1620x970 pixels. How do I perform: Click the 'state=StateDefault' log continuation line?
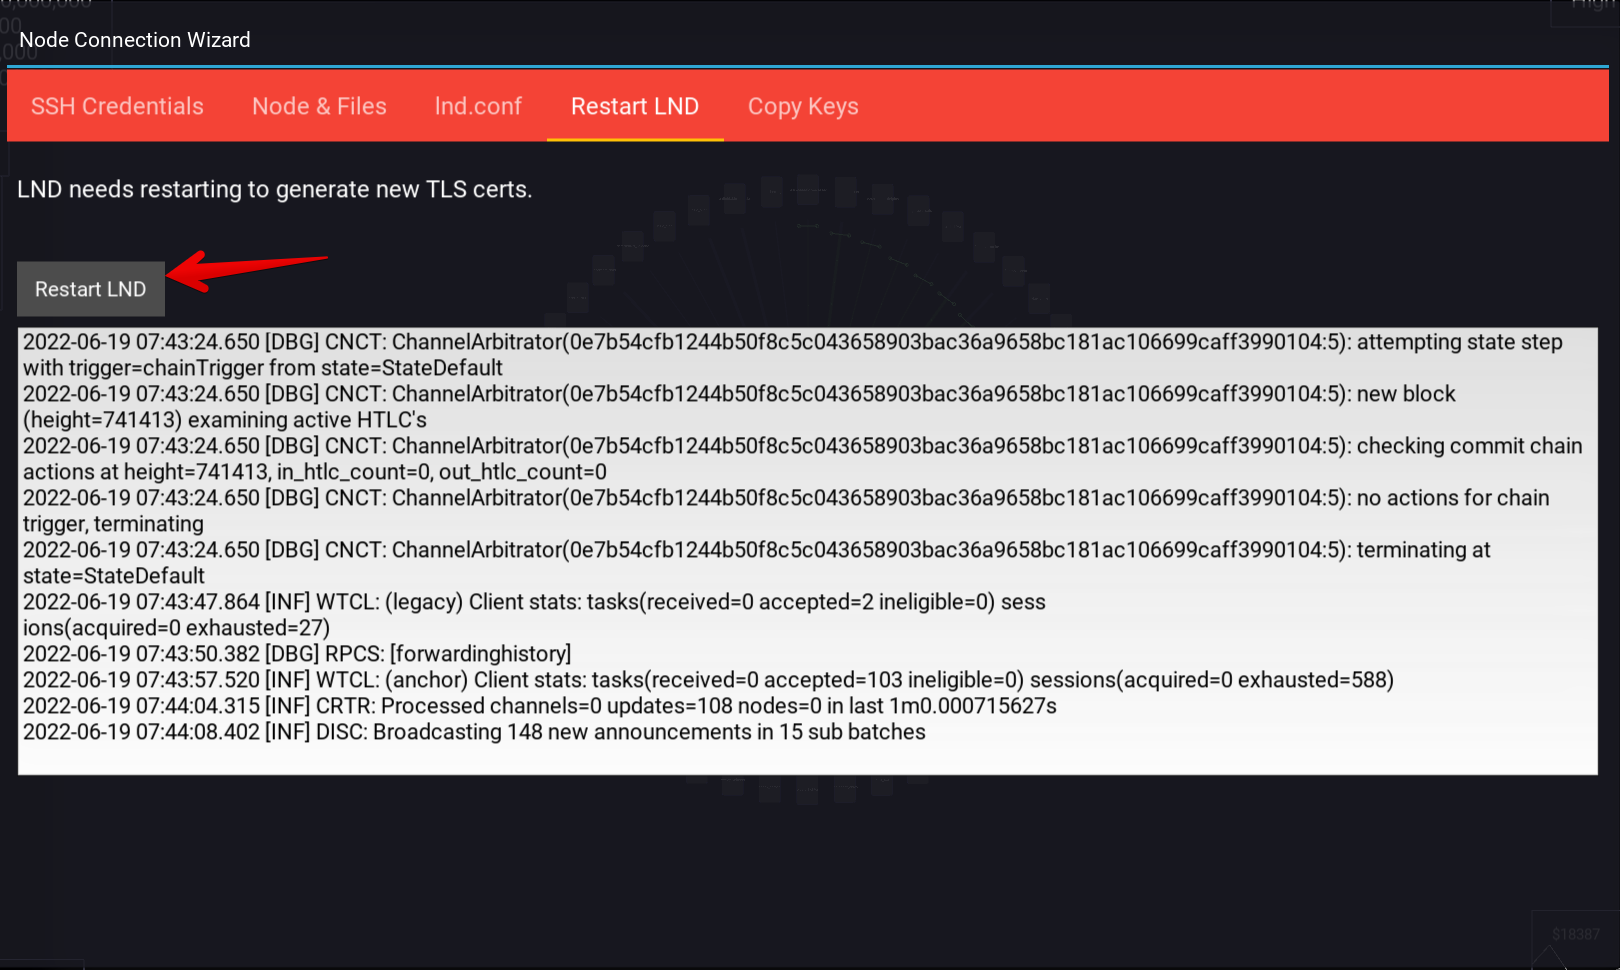(x=114, y=576)
